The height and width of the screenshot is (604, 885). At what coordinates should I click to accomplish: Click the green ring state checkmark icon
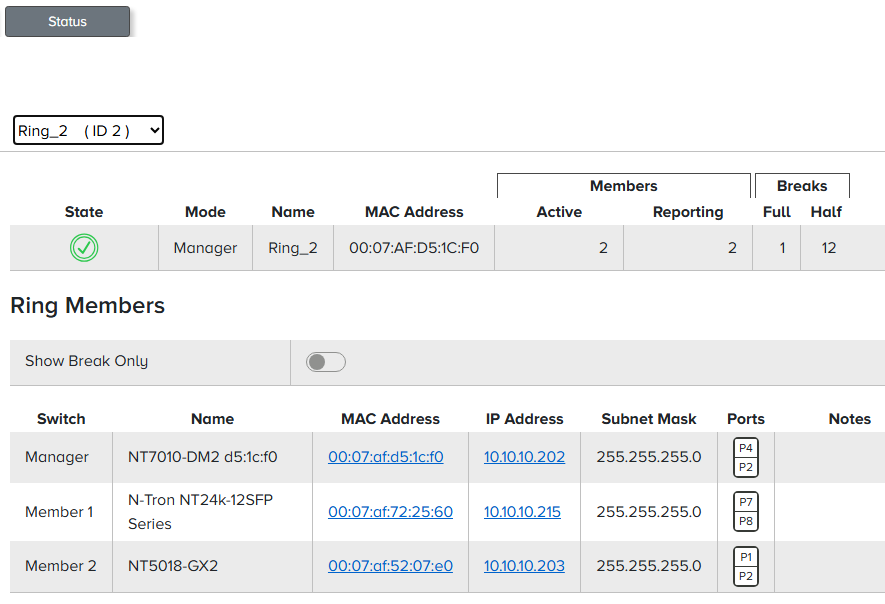point(84,248)
